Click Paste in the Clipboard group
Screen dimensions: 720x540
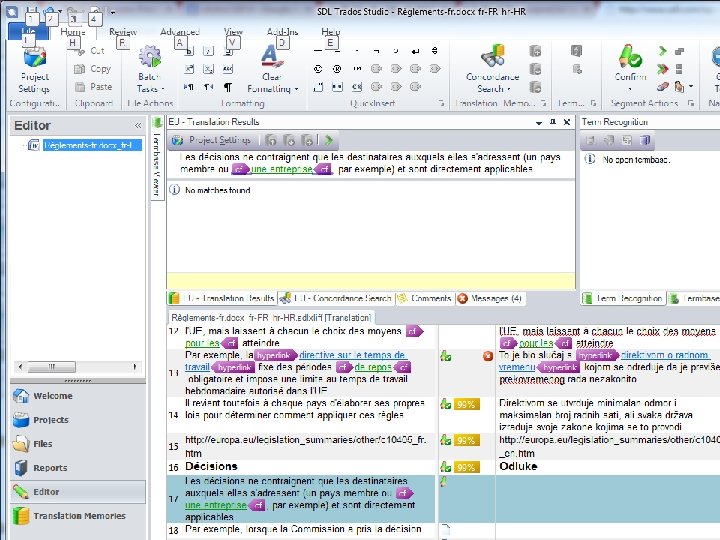tap(94, 87)
